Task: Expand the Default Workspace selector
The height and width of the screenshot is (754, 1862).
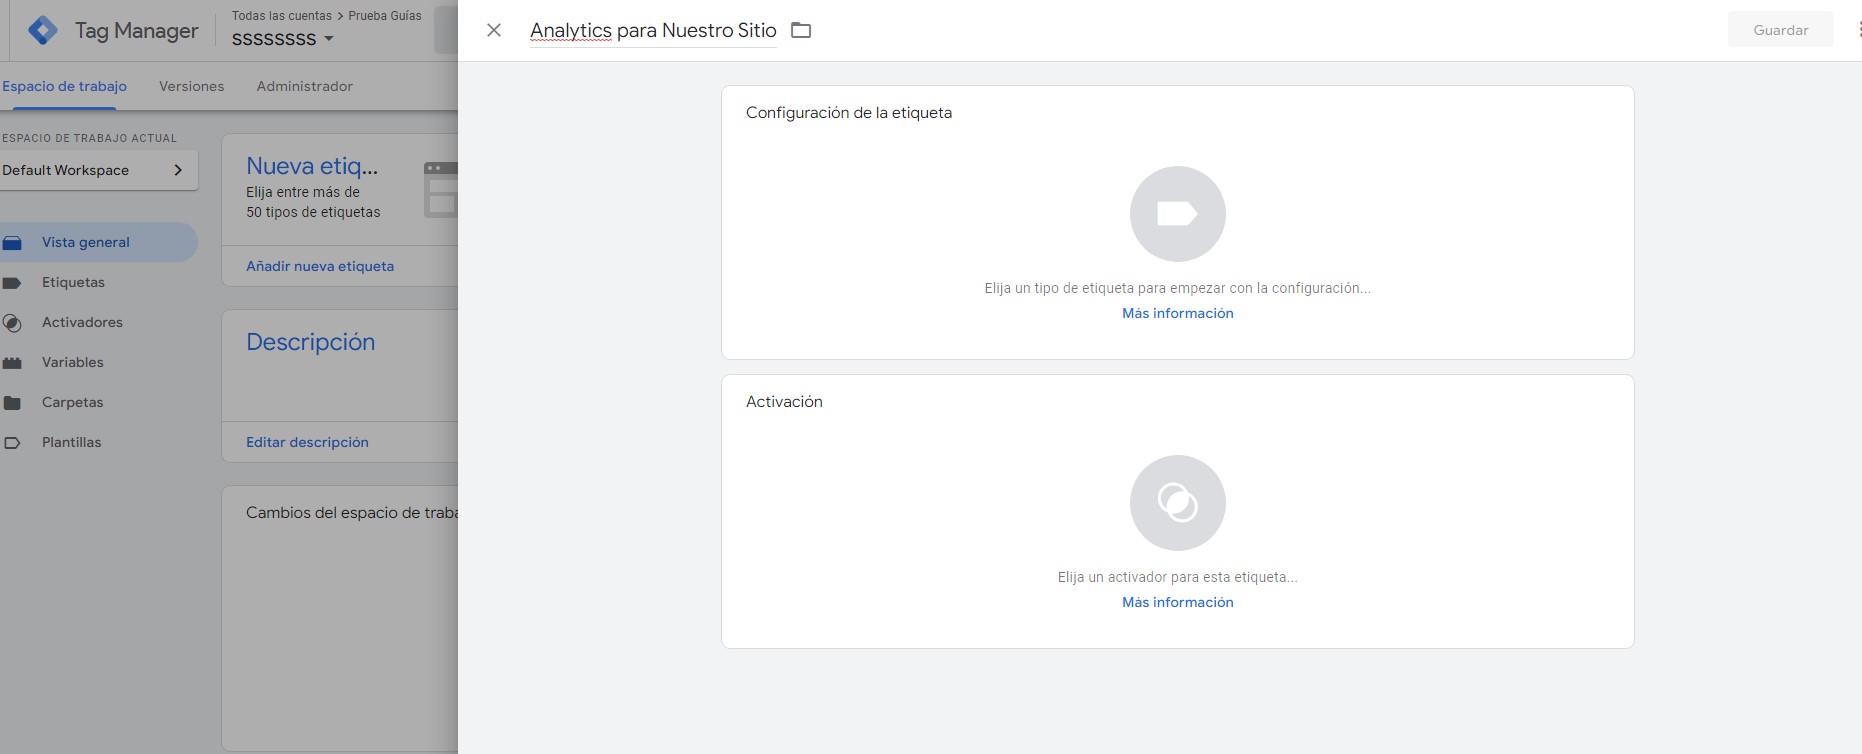Action: point(97,170)
